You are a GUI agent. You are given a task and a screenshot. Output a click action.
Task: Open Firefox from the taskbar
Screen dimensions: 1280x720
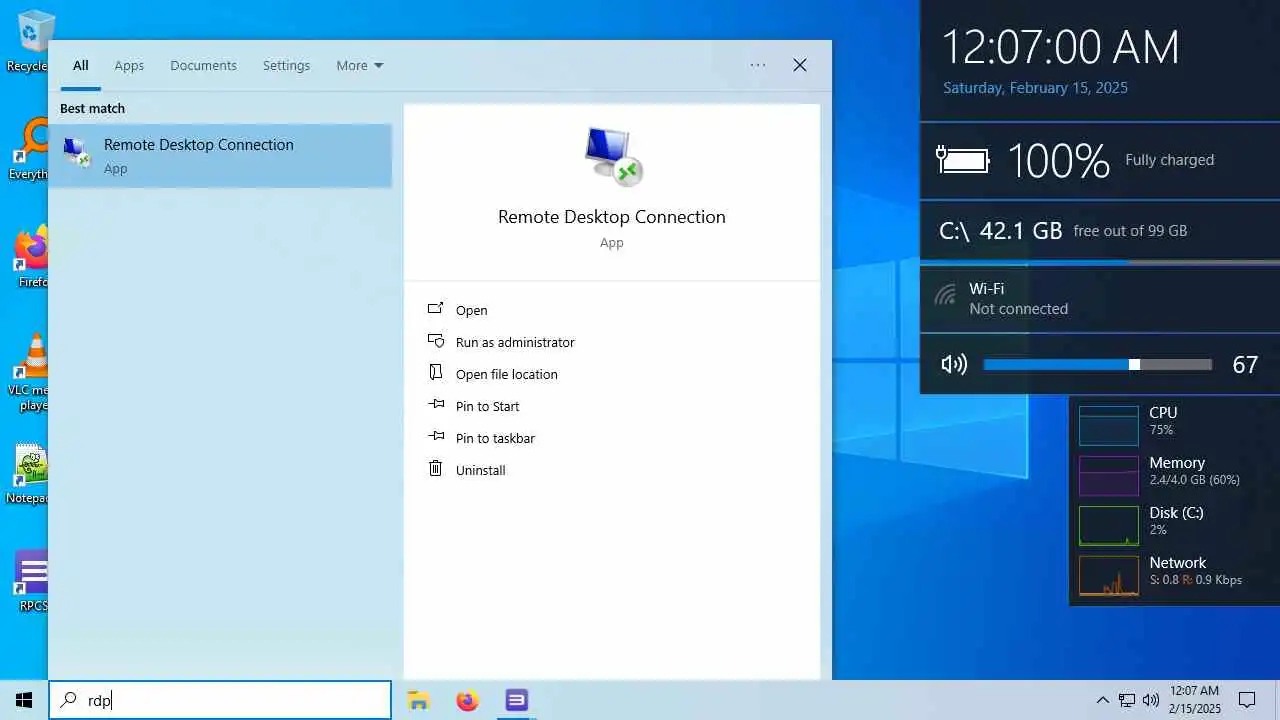[467, 700]
